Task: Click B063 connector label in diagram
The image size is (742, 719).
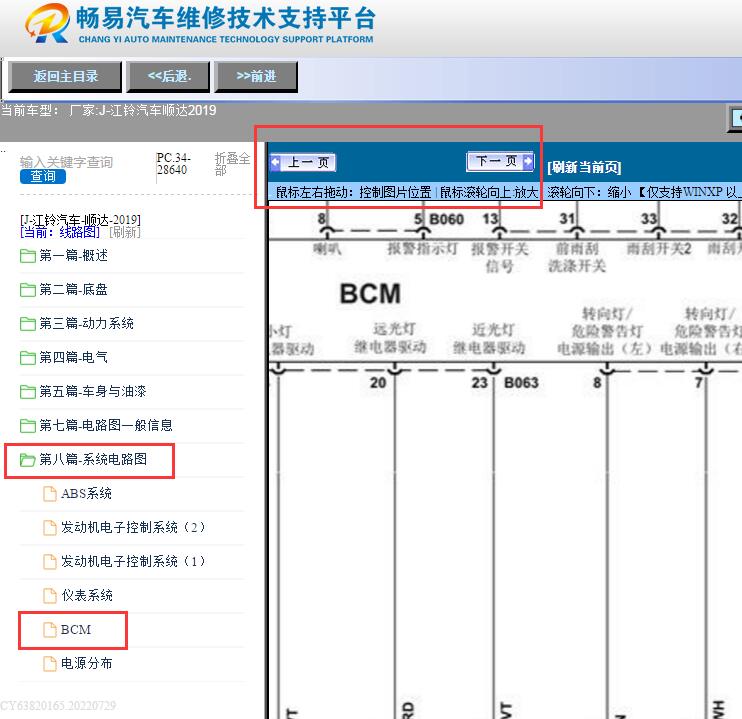Action: click(521, 382)
